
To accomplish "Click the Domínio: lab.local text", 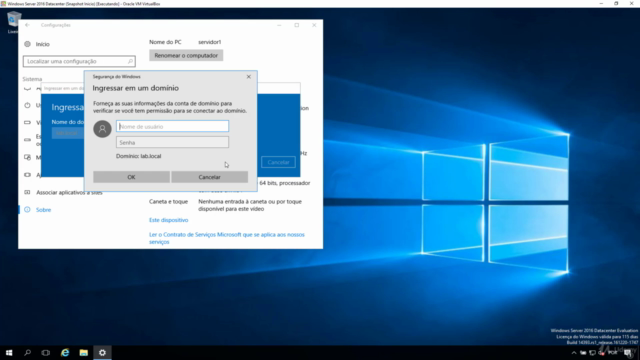I will [x=139, y=156].
